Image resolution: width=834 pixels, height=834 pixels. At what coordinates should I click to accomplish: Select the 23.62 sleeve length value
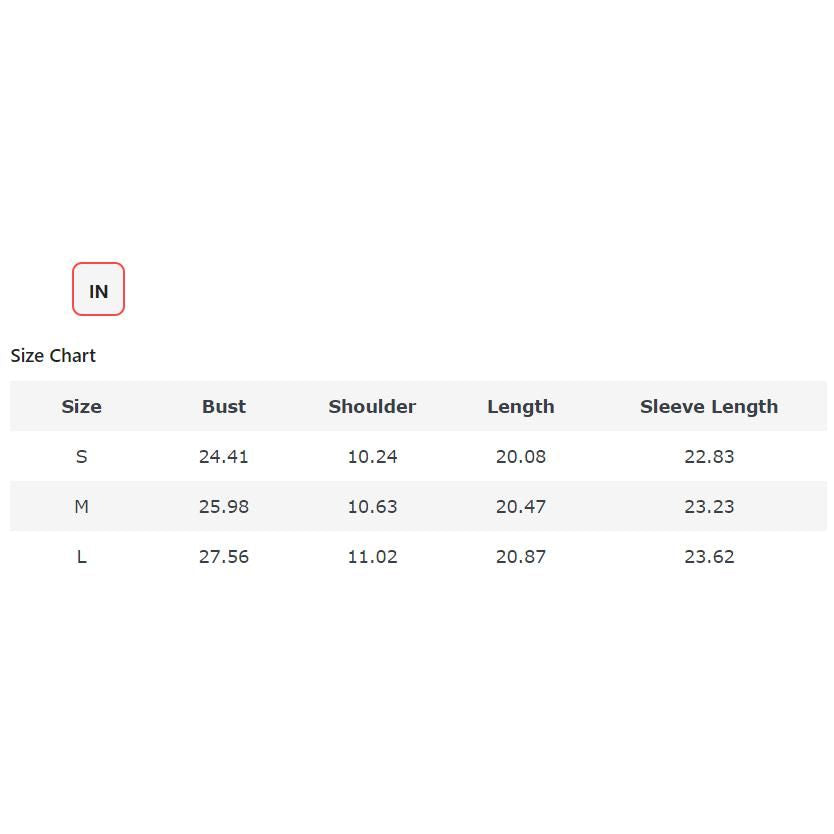[709, 557]
